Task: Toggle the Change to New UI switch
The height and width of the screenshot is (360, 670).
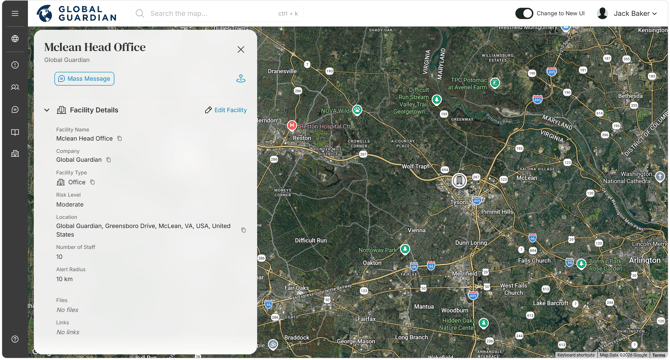Action: point(524,13)
